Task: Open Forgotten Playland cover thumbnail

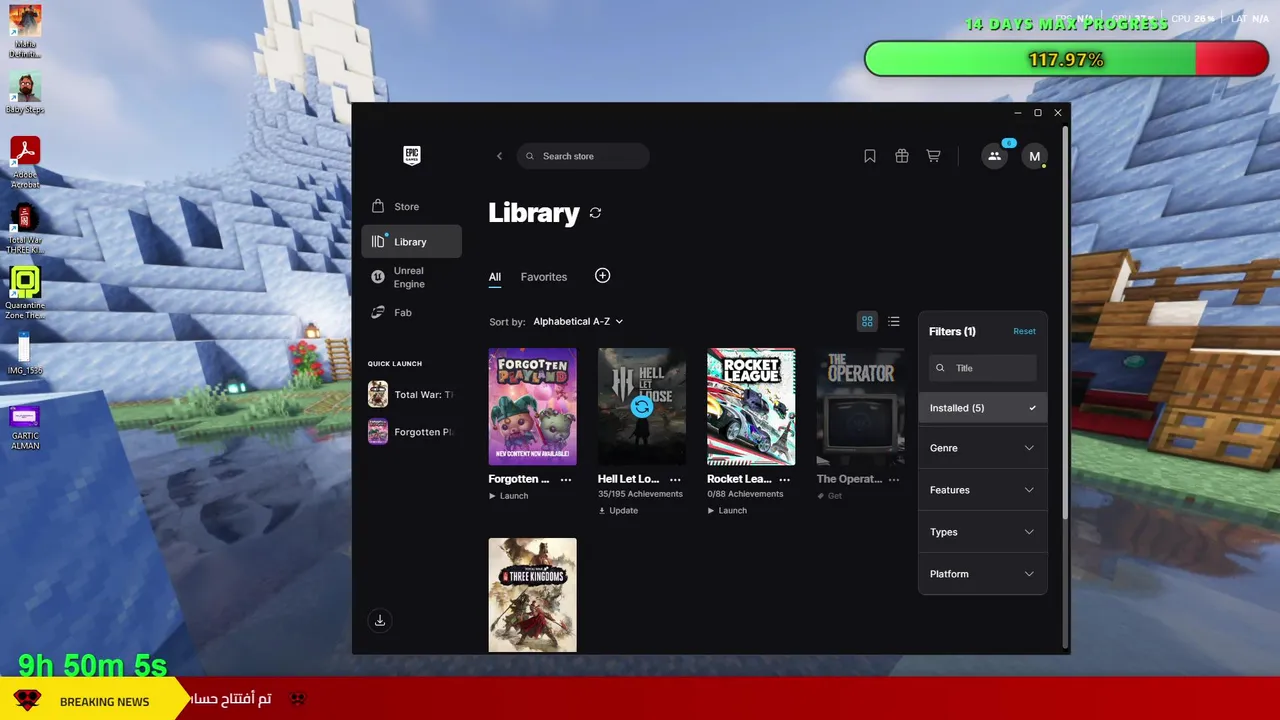Action: (x=532, y=407)
